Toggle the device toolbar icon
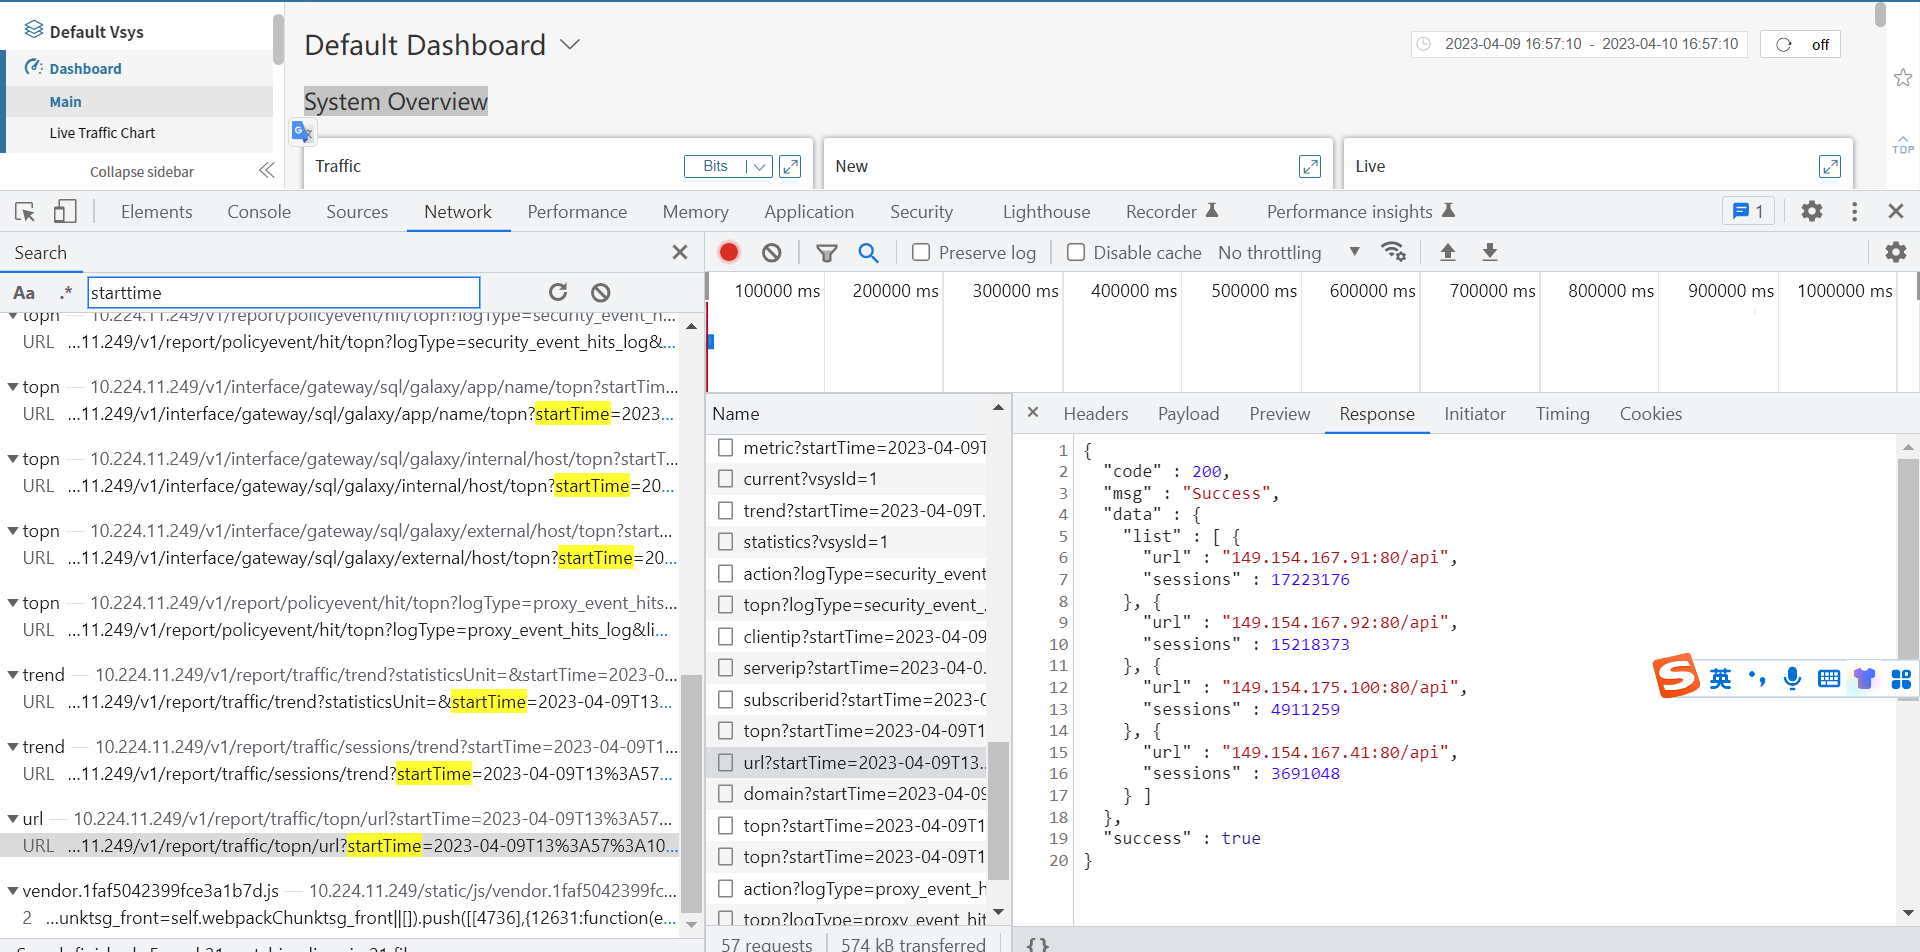This screenshot has height=952, width=1920. [x=65, y=212]
